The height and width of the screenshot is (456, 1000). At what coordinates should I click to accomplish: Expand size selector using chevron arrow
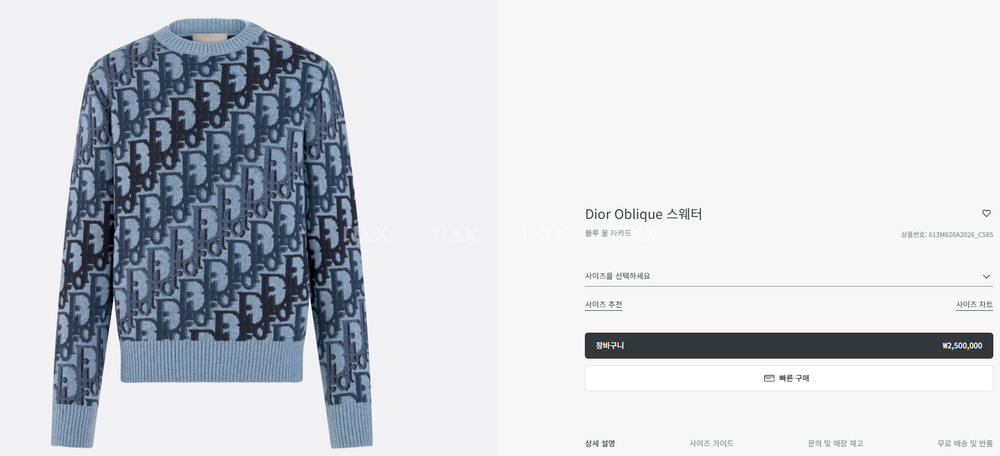click(x=987, y=277)
